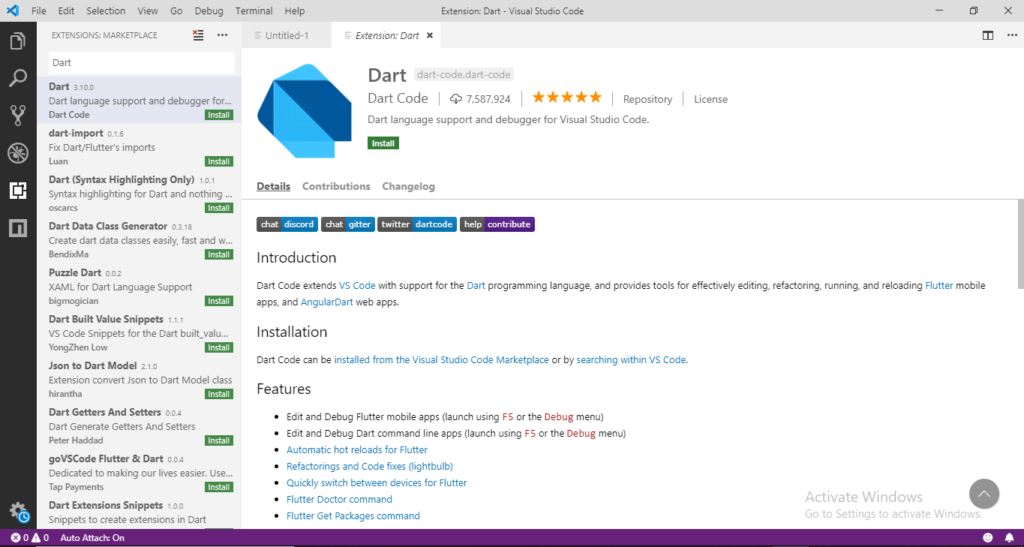
Task: Click the Dart Code publisher name
Action: tap(398, 99)
